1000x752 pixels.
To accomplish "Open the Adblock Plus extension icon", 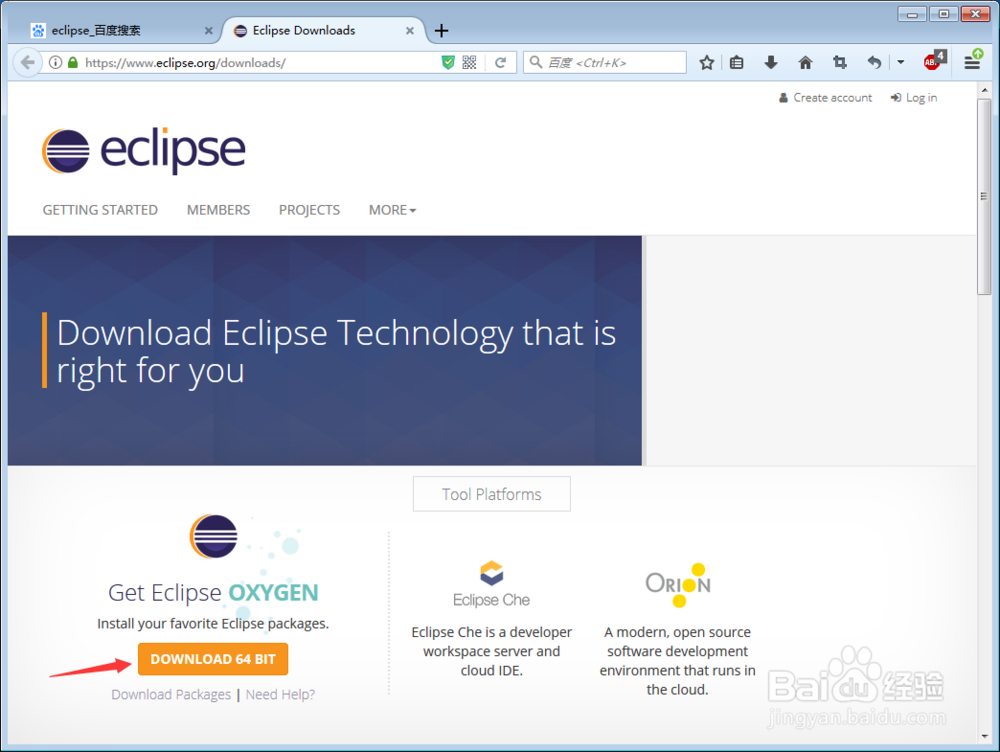I will pyautogui.click(x=934, y=60).
